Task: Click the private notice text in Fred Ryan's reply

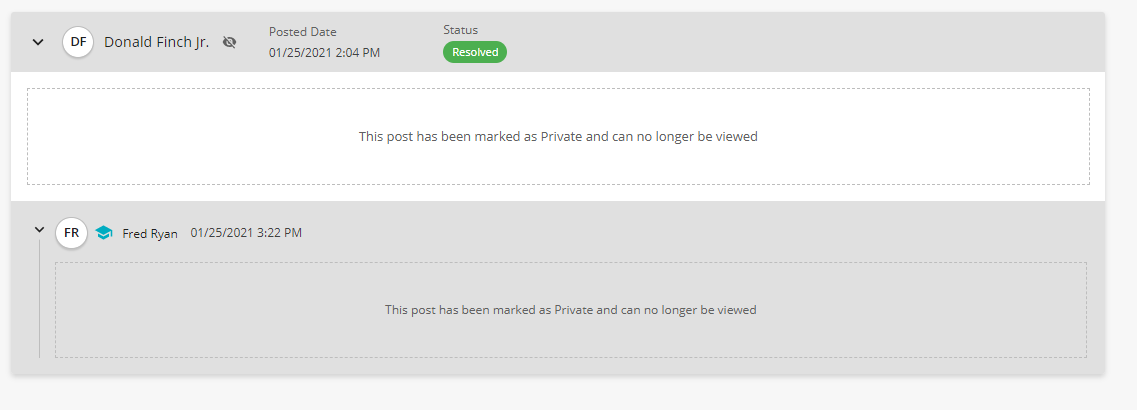Action: 571,310
